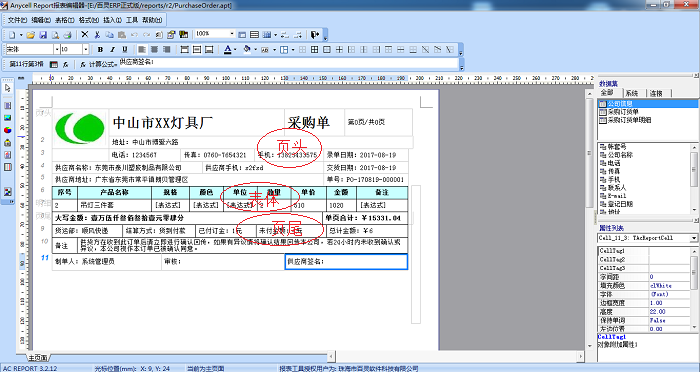Click the Save disk icon

(43, 34)
